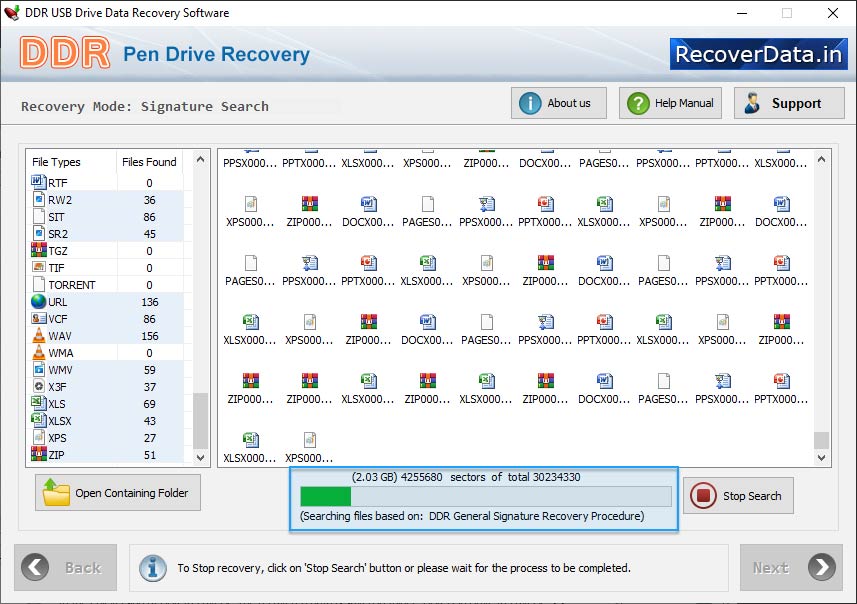Select the RW2 file type icon
This screenshot has width=857, height=604.
38,200
